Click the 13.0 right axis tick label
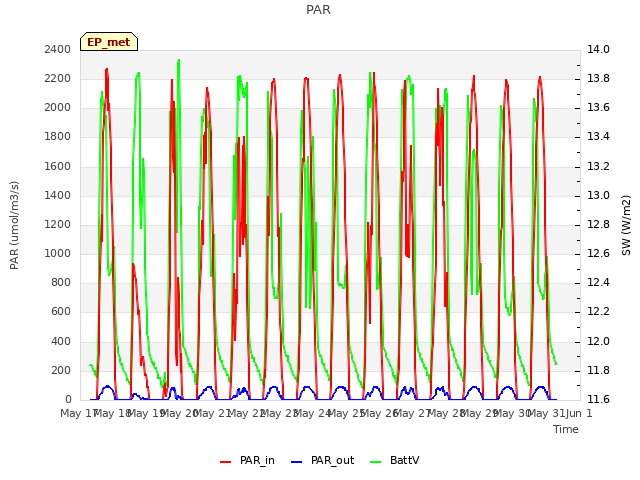Image resolution: width=640 pixels, height=480 pixels. pyautogui.click(x=598, y=195)
